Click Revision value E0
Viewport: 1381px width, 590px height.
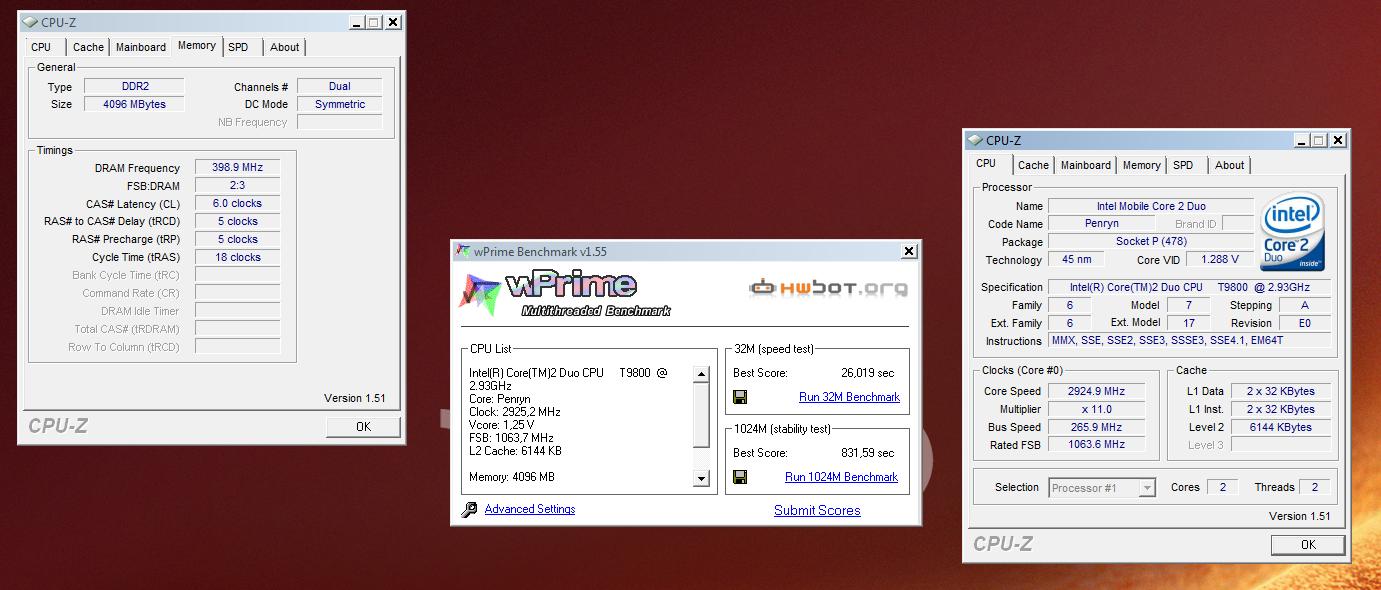(x=1305, y=323)
